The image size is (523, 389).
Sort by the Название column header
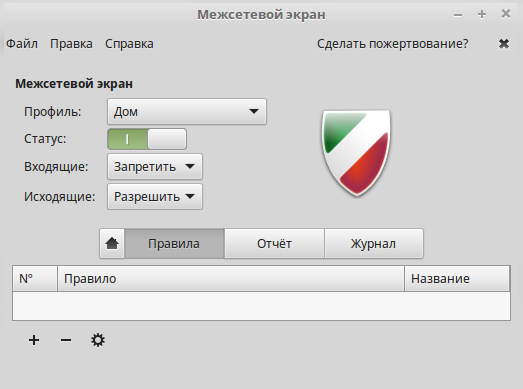tap(457, 279)
